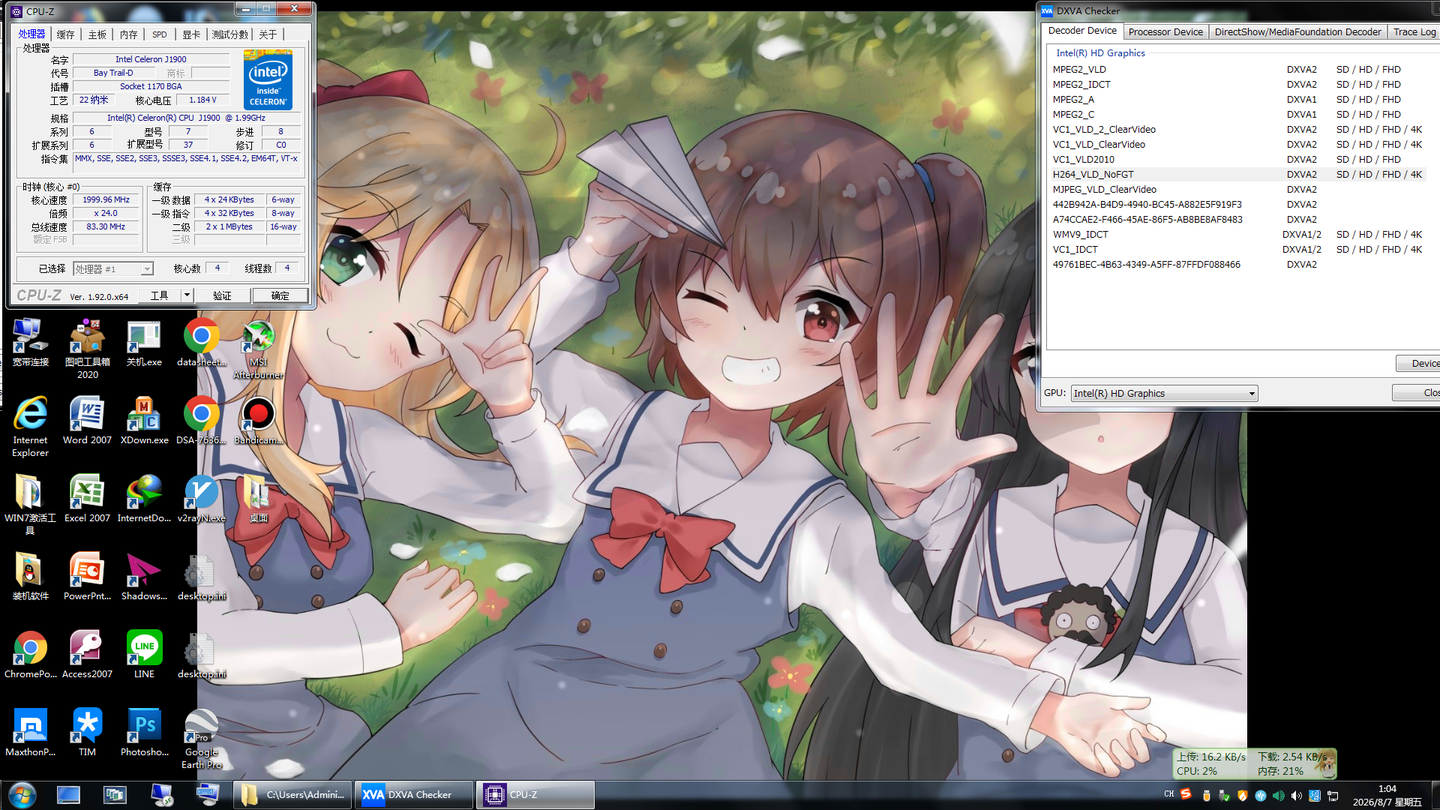Open MSI Afterburner desktop shortcut
The width and height of the screenshot is (1440, 810).
tap(258, 349)
